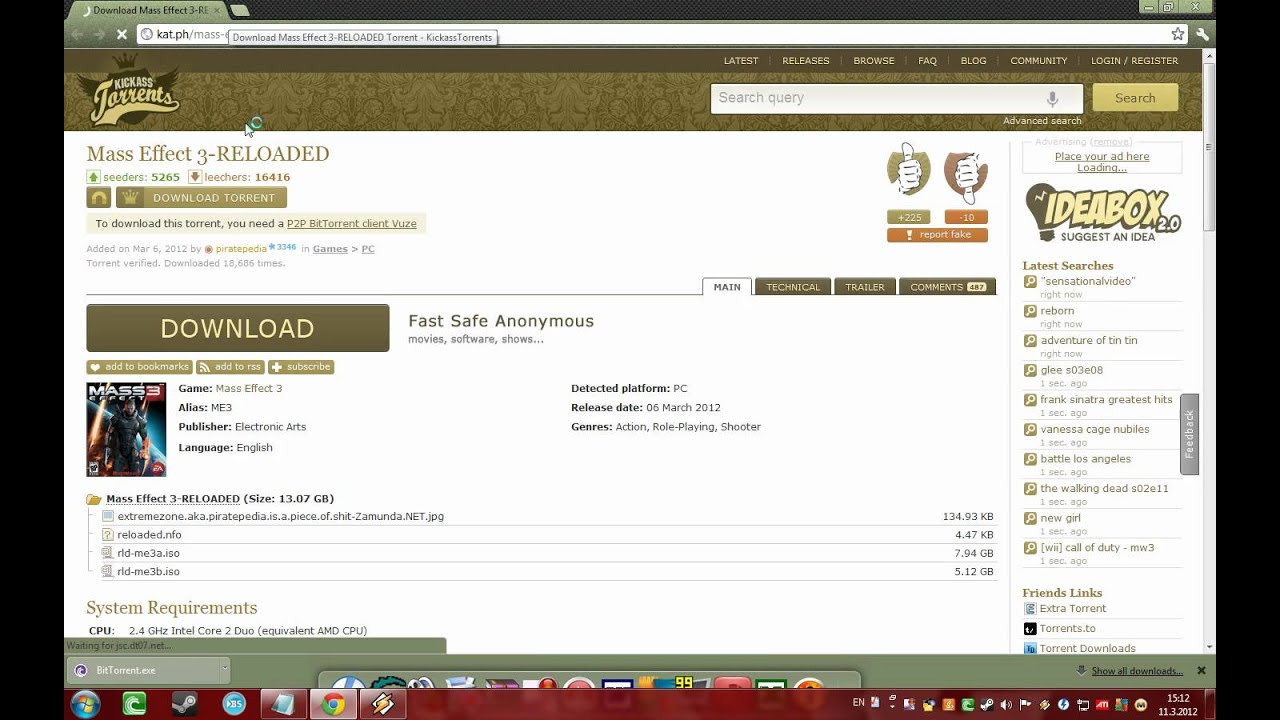Click the leechers down arrow icon
Screen dimensions: 1280x720
[195, 177]
